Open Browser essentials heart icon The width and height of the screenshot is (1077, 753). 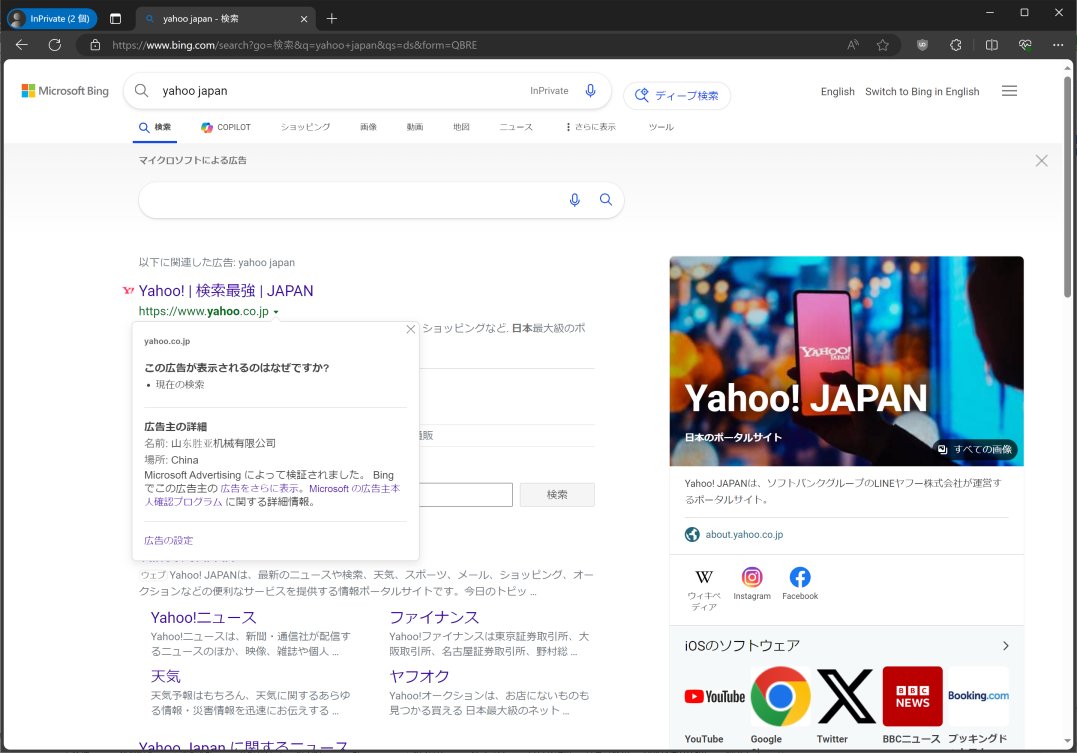click(1025, 45)
